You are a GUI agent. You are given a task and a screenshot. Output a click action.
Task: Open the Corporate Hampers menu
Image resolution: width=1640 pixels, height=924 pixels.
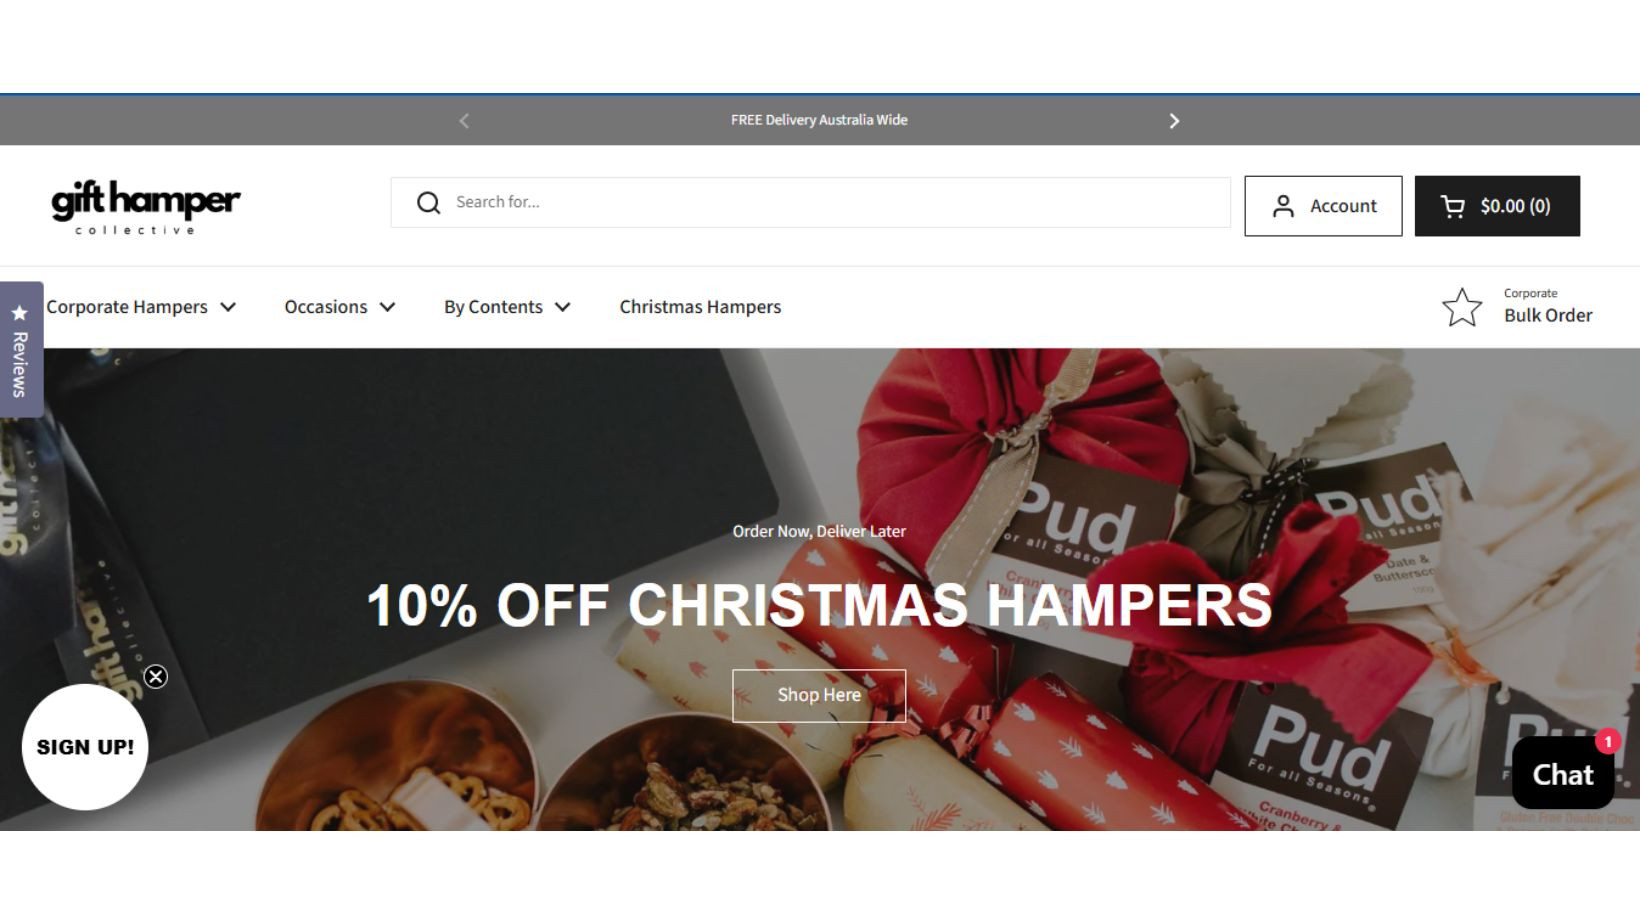click(127, 307)
